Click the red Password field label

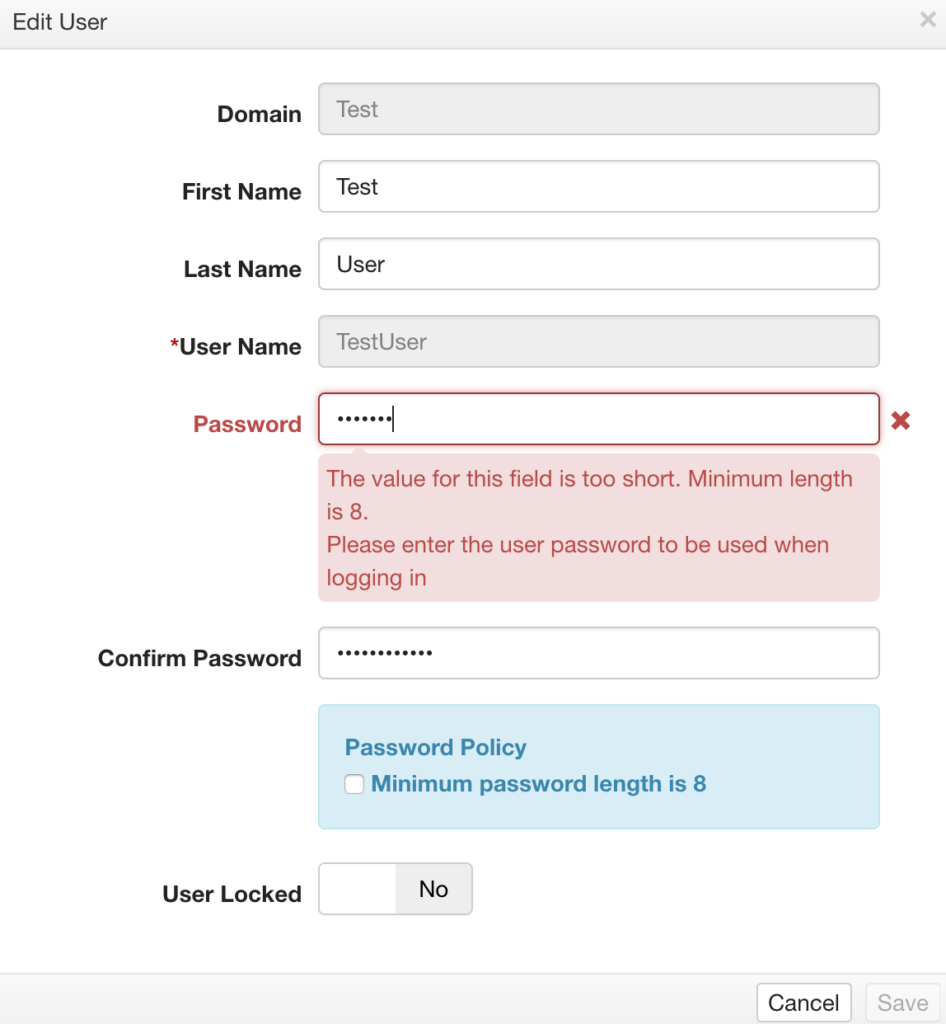tap(247, 424)
